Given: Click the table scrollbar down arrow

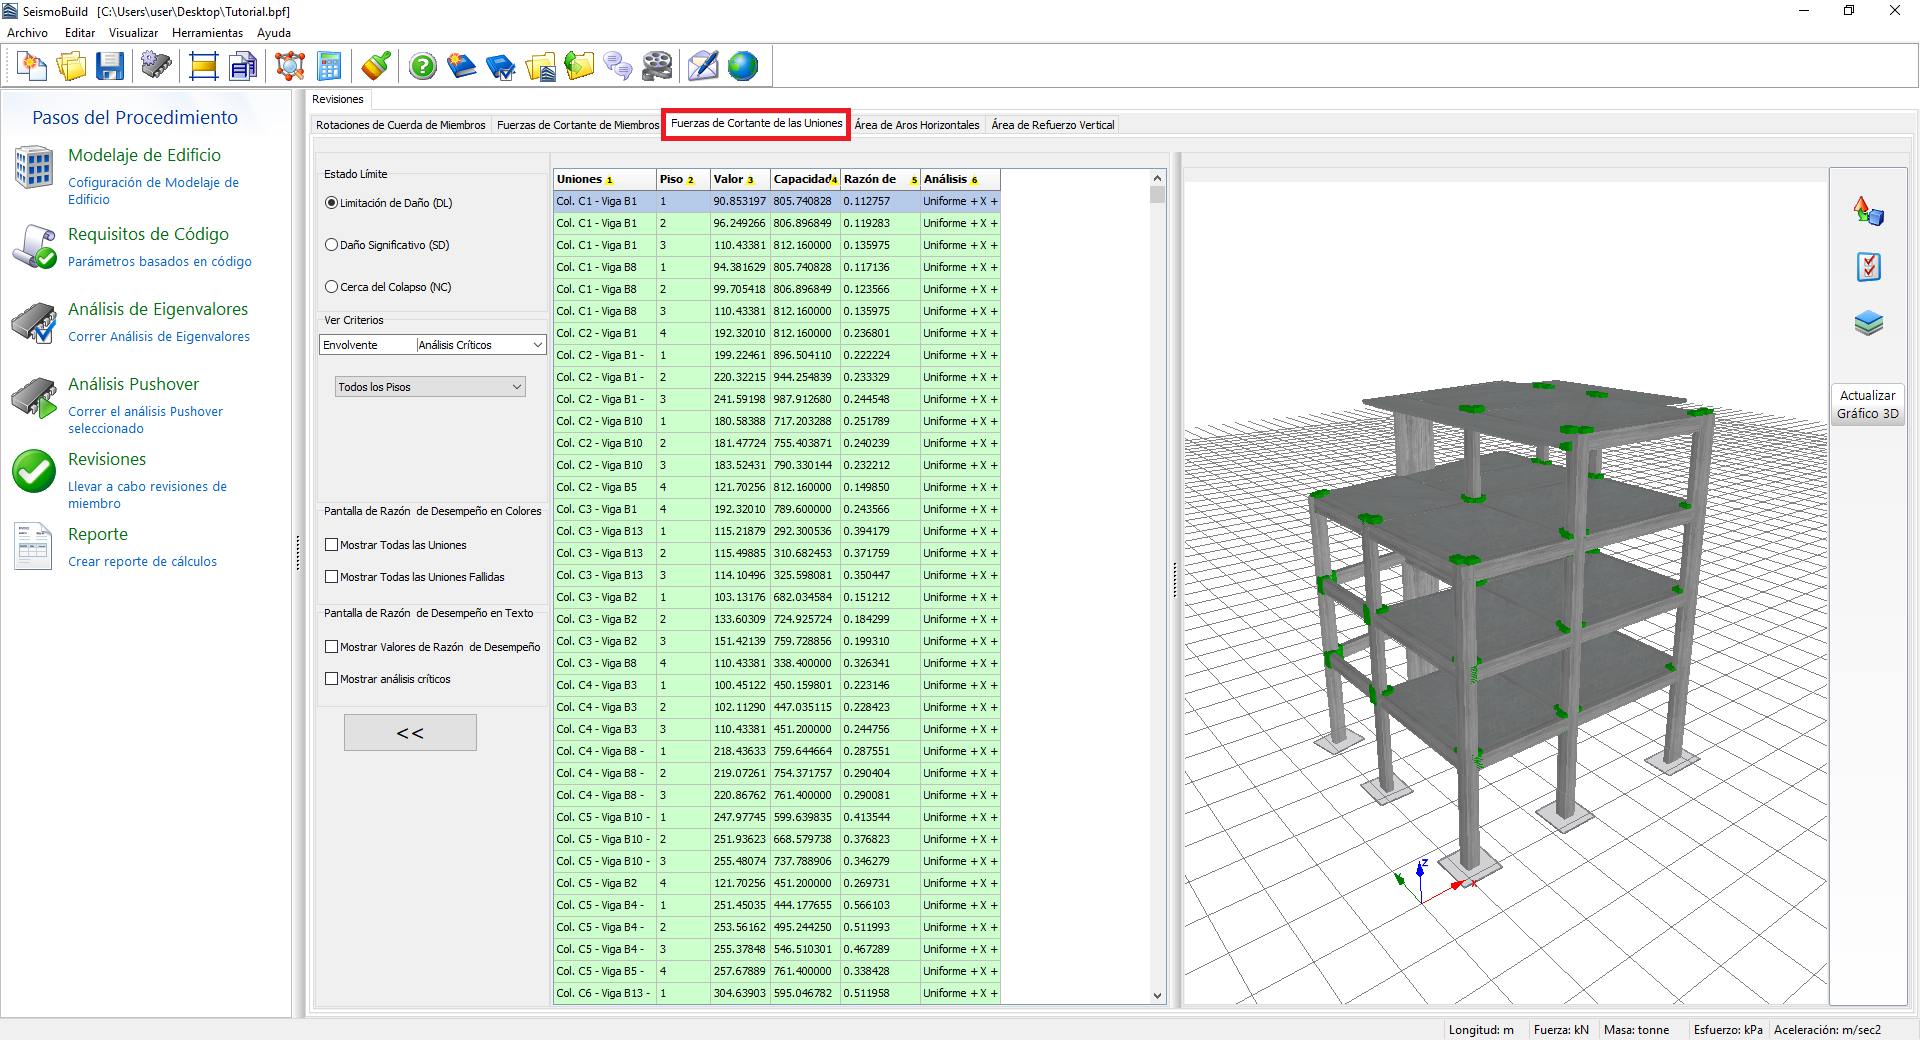Looking at the screenshot, I should pyautogui.click(x=1157, y=995).
